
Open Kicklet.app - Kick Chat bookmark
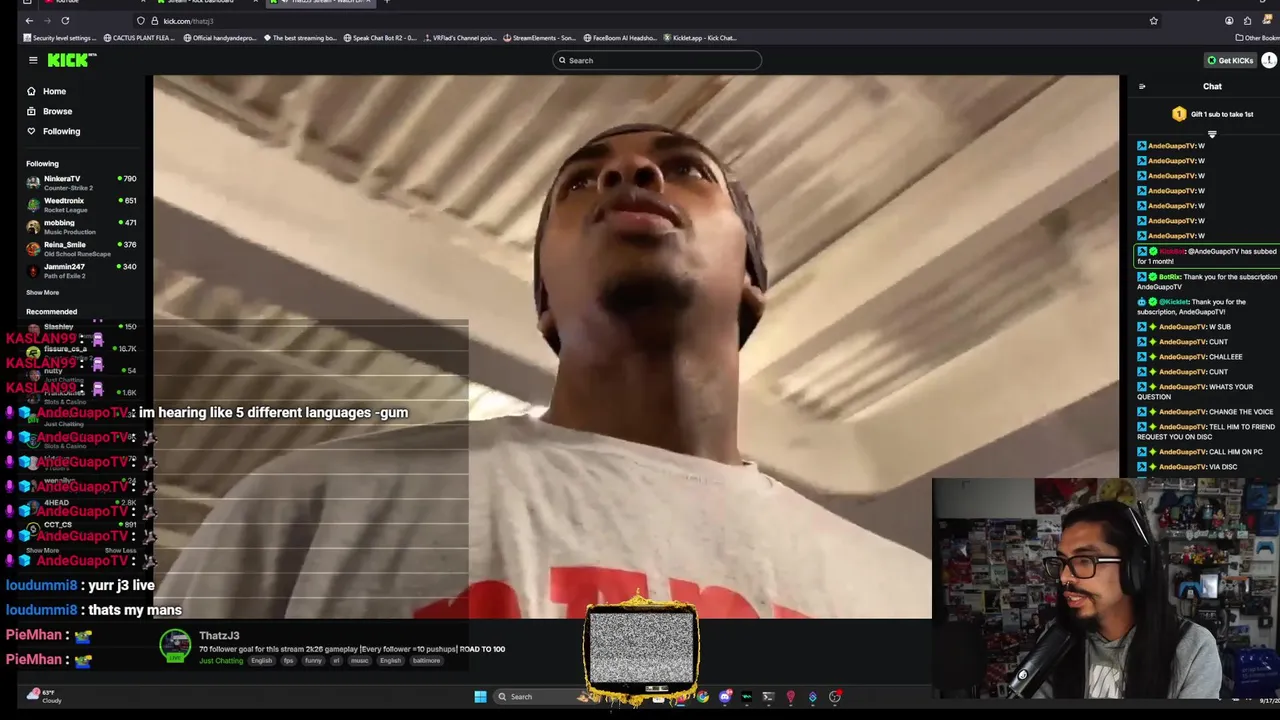(x=700, y=38)
